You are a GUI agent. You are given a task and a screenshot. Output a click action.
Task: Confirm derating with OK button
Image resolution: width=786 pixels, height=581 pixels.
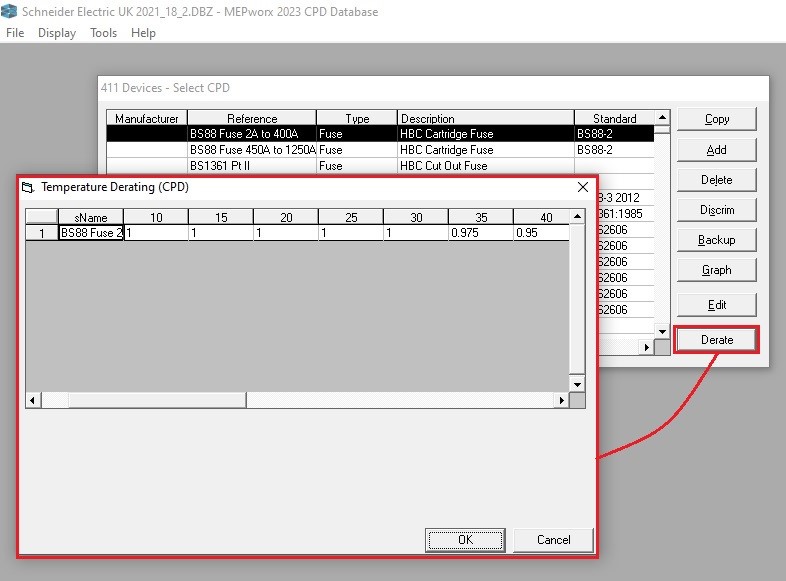(465, 540)
